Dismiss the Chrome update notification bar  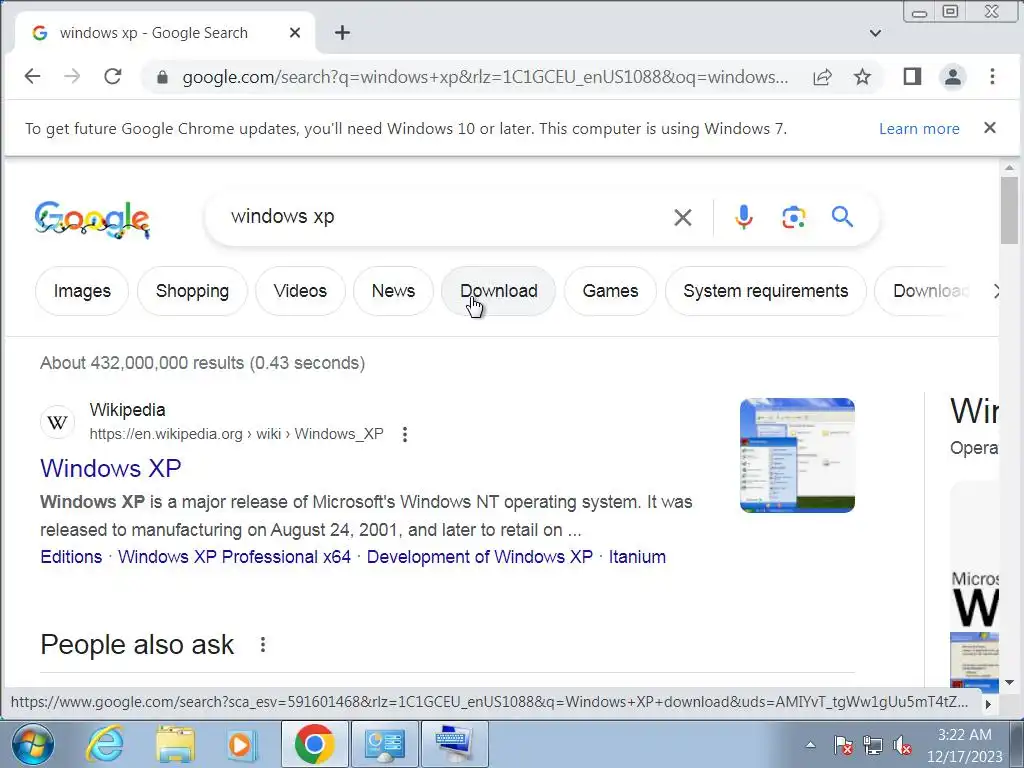coord(990,128)
